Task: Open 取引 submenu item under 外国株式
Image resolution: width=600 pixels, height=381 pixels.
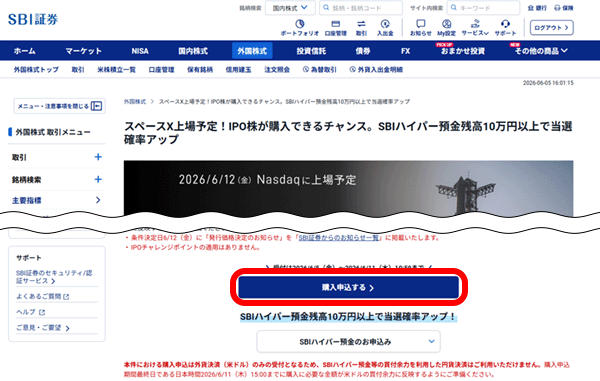Action: click(78, 70)
